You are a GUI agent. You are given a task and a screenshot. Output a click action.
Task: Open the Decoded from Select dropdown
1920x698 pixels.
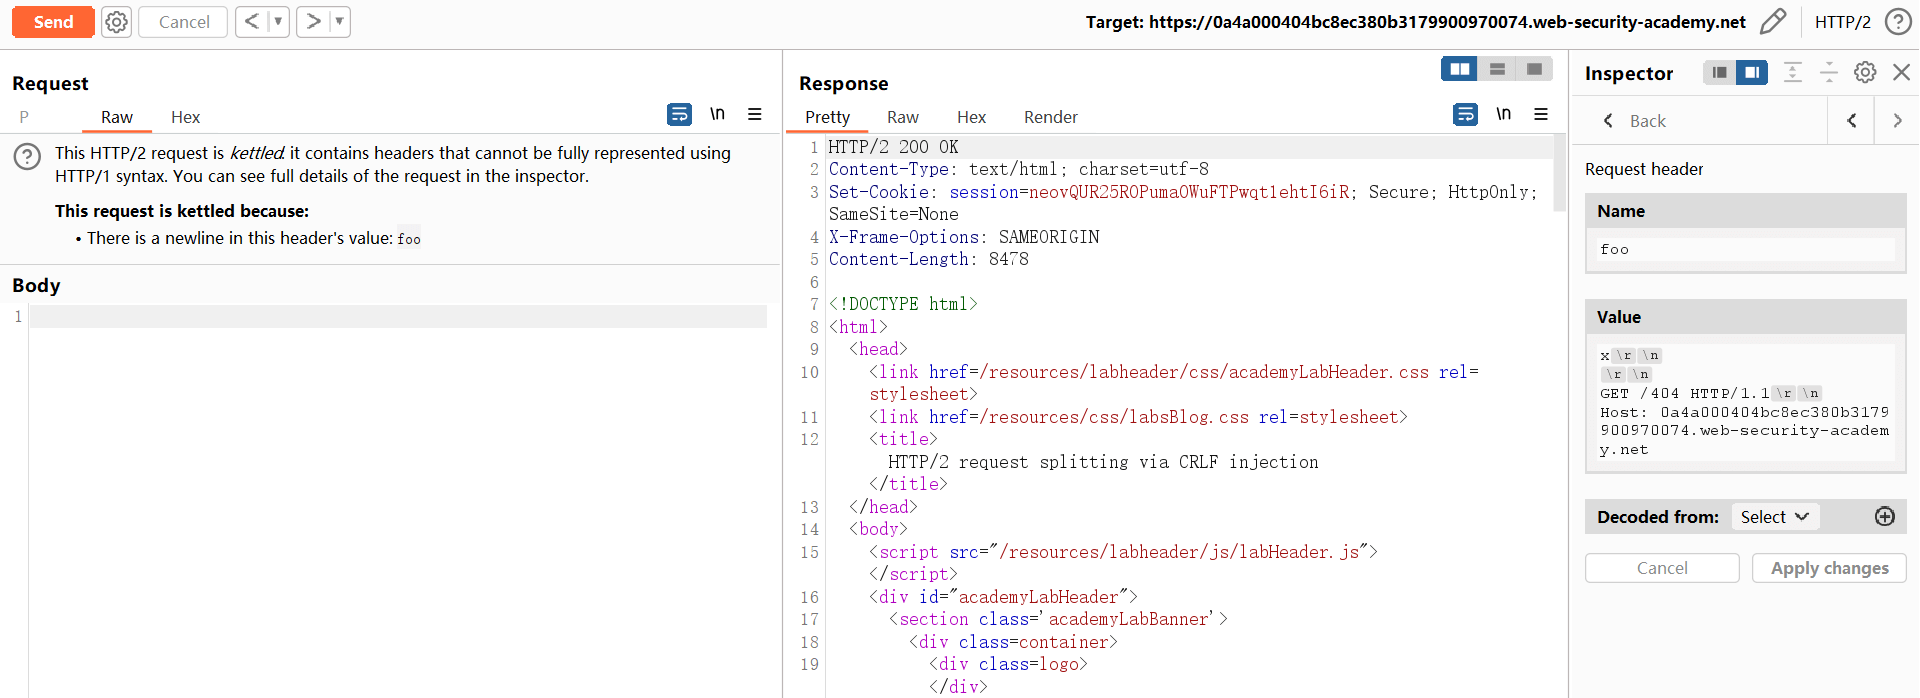tap(1774, 517)
